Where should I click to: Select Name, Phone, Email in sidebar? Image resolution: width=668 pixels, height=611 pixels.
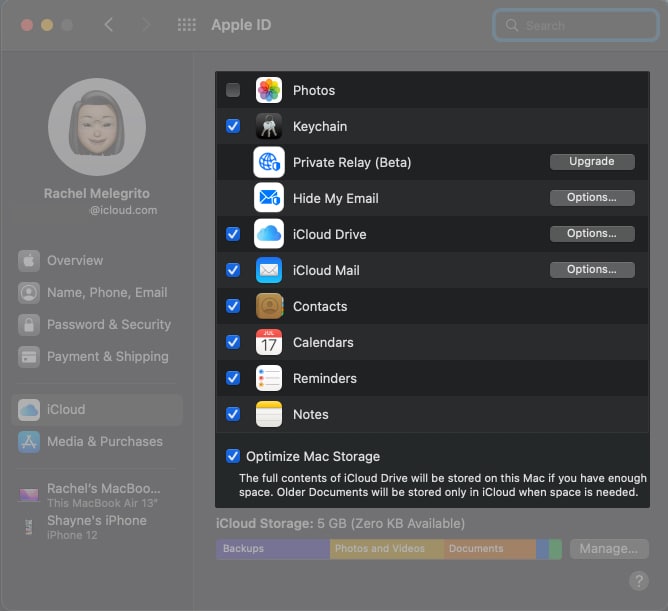coord(98,293)
